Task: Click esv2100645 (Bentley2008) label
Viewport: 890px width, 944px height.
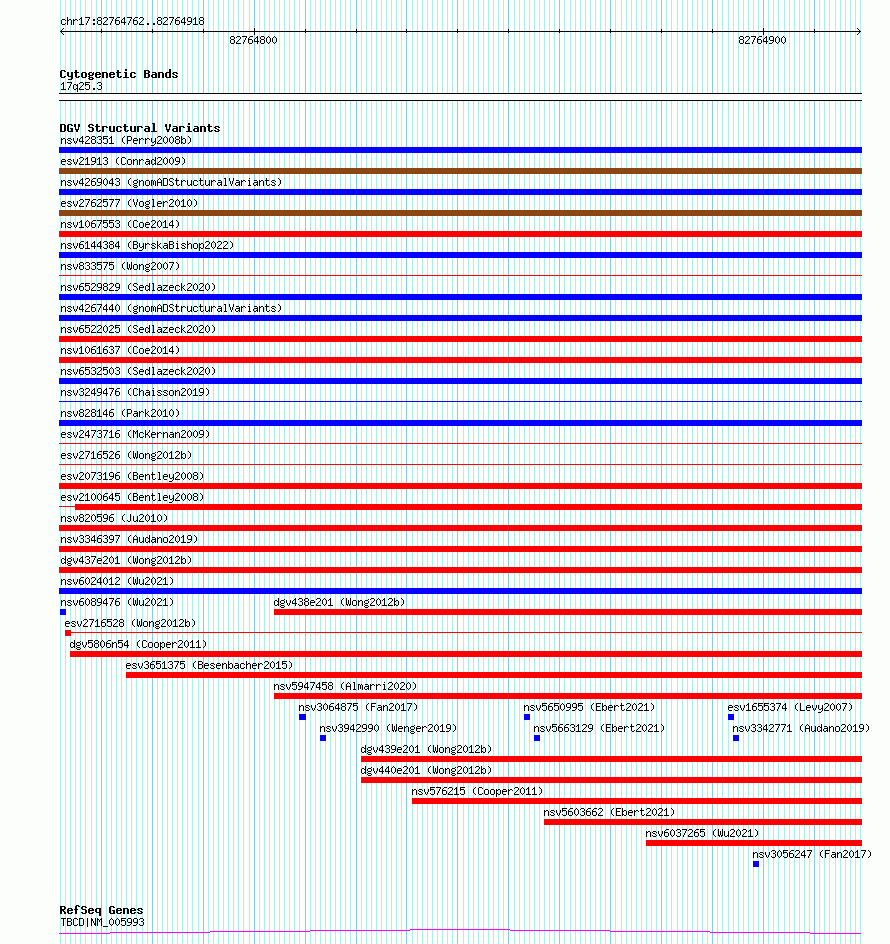Action: tap(132, 497)
